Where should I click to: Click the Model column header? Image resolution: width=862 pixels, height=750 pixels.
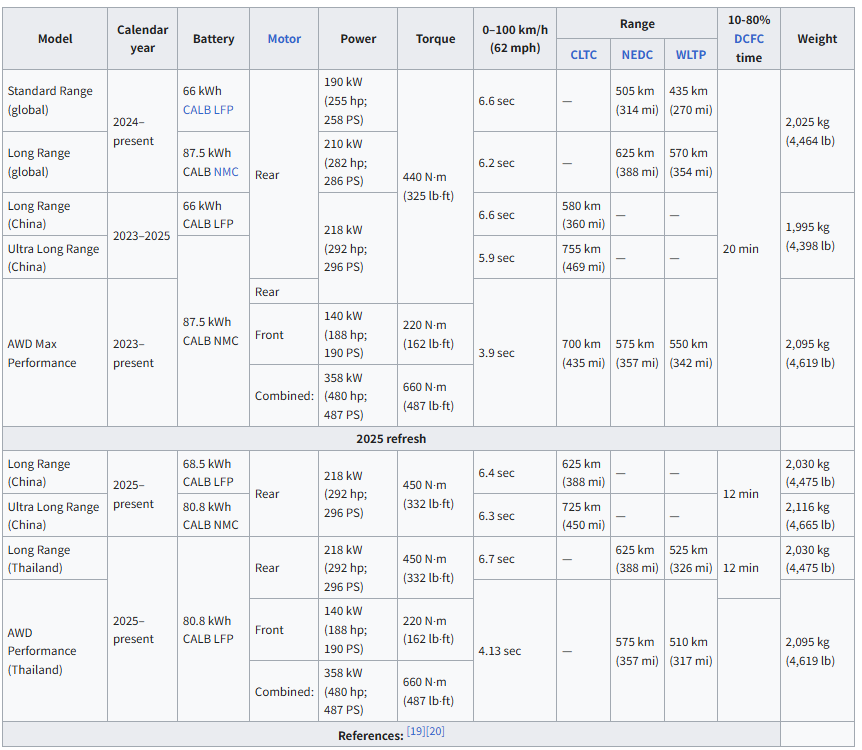55,39
